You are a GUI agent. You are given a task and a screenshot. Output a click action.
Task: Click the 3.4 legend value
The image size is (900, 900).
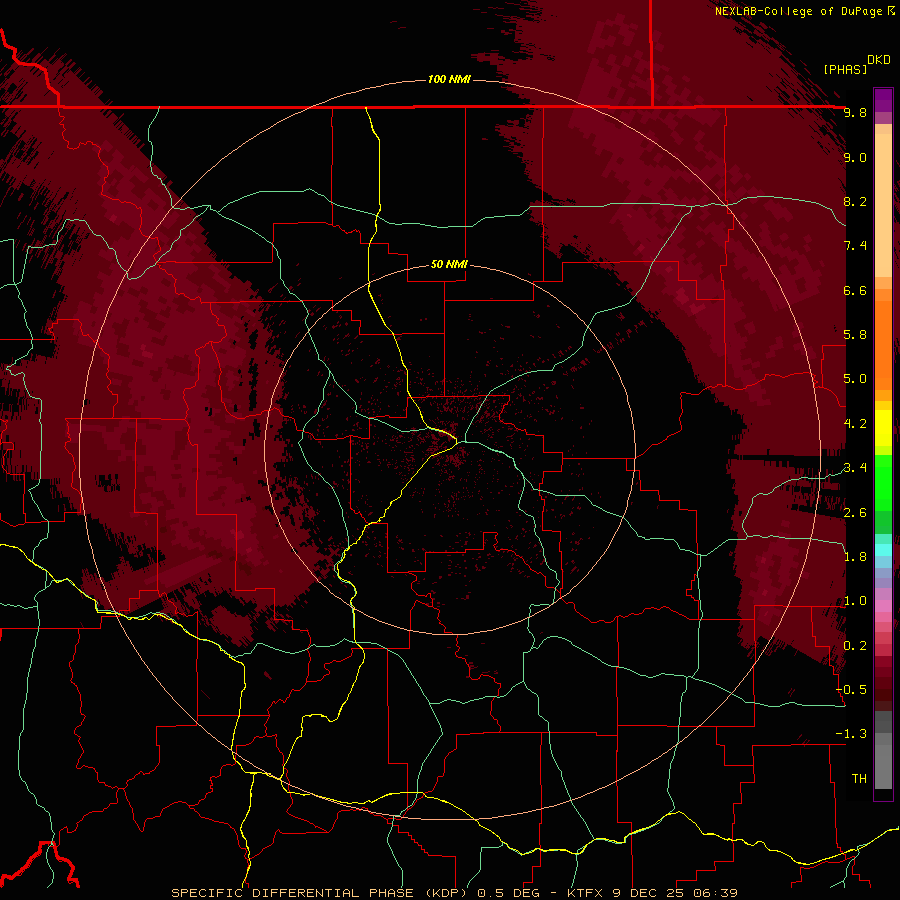pos(855,468)
